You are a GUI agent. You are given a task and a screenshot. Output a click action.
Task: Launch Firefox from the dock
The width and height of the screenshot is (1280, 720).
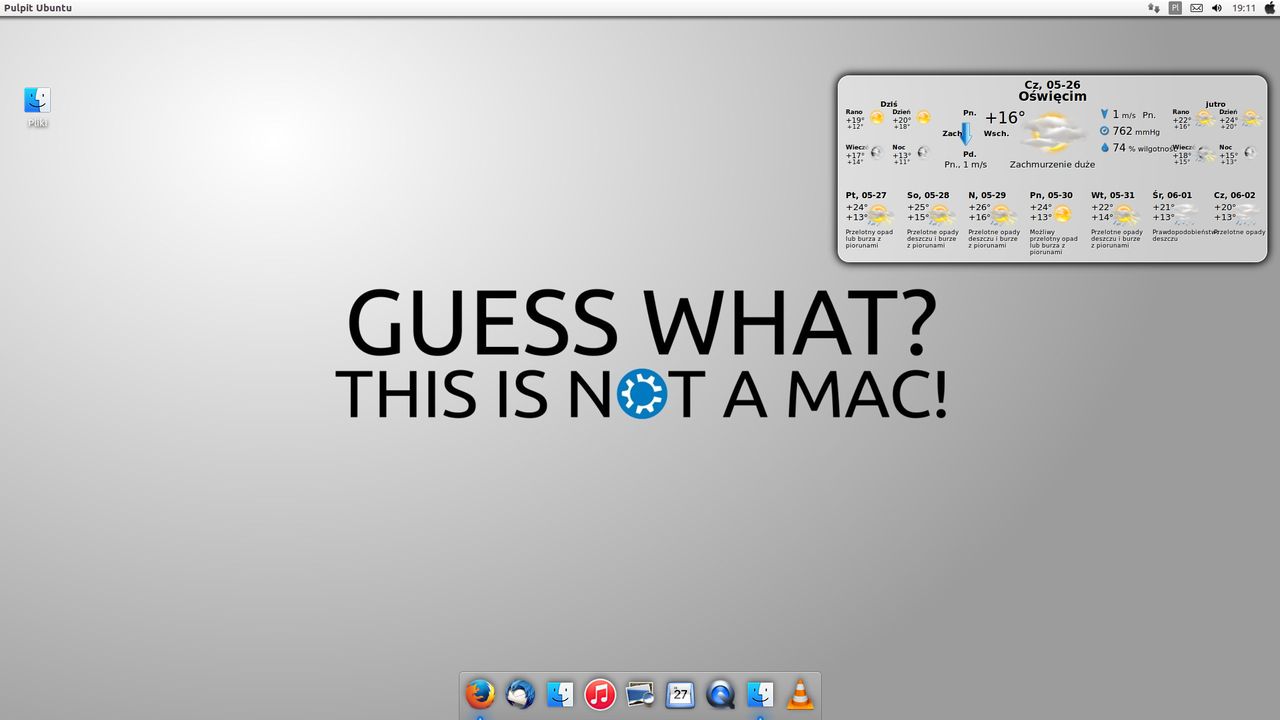point(480,693)
